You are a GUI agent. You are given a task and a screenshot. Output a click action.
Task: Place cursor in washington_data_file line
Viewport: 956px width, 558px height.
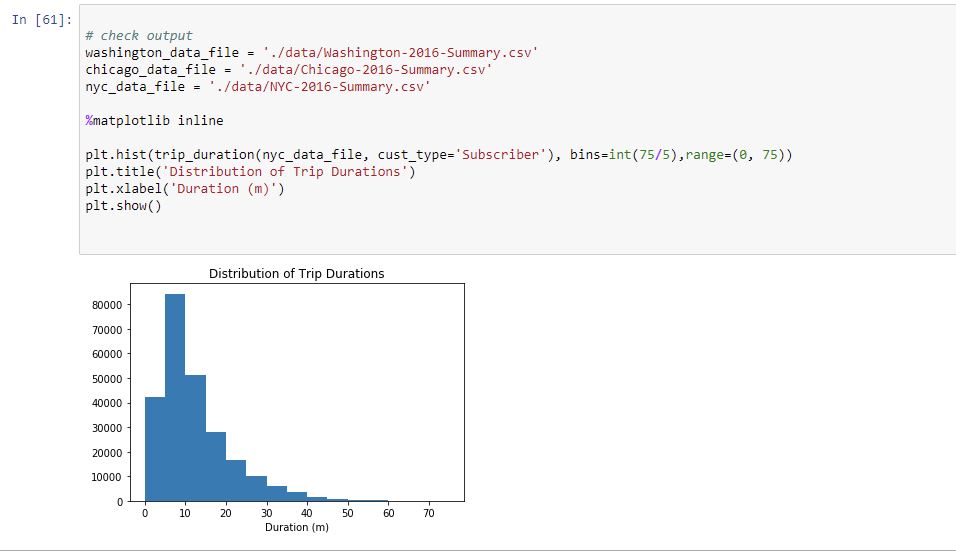click(x=312, y=52)
